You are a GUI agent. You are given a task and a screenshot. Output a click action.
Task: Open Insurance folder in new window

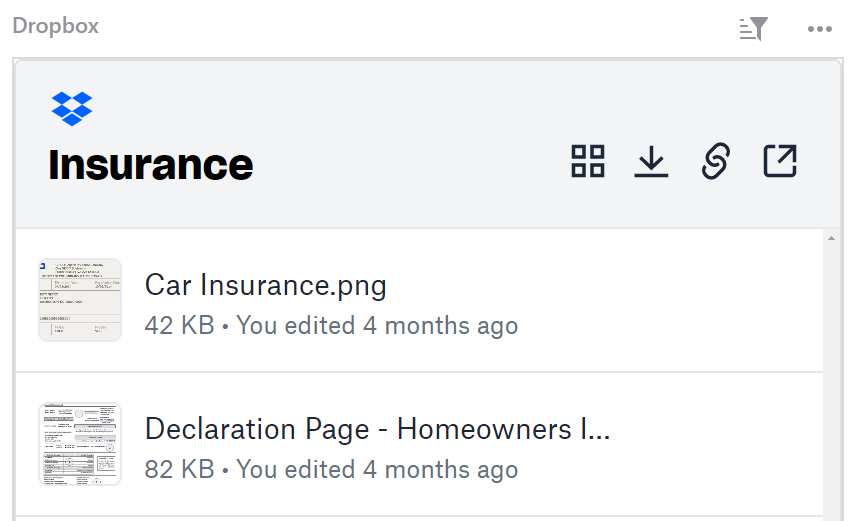tap(780, 161)
